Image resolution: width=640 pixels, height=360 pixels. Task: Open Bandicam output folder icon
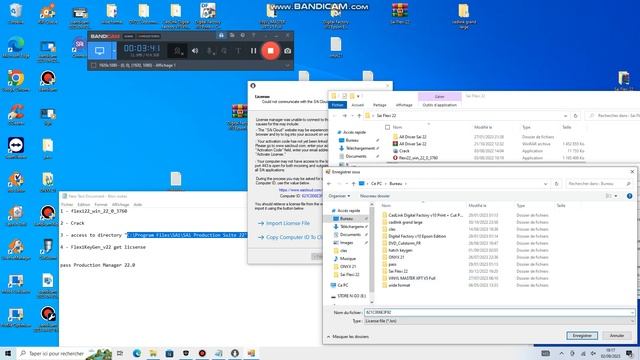232,36
